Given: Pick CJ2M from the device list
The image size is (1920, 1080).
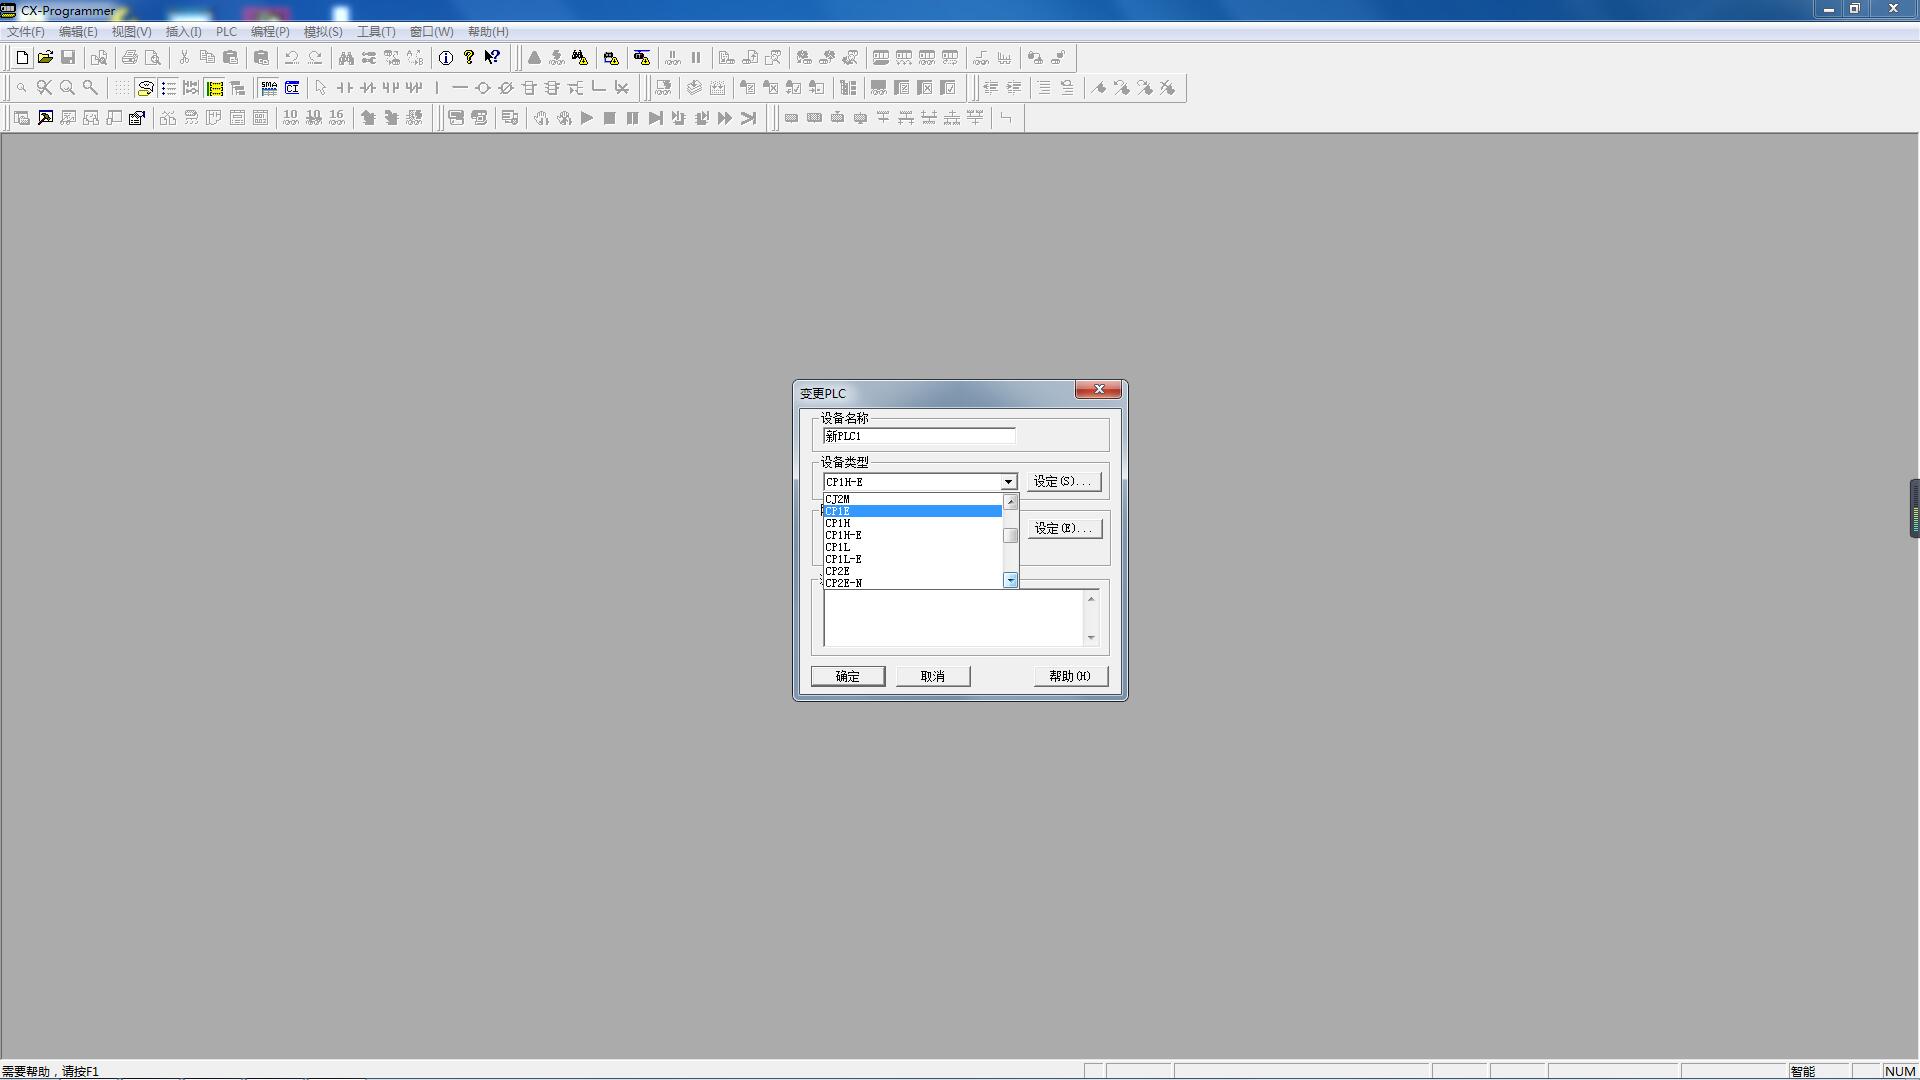Looking at the screenshot, I should point(838,499).
